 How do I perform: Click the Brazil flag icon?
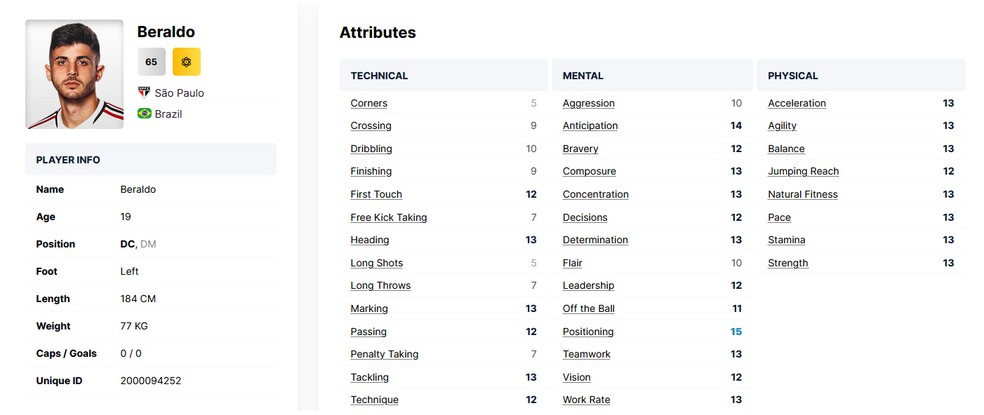[x=144, y=114]
